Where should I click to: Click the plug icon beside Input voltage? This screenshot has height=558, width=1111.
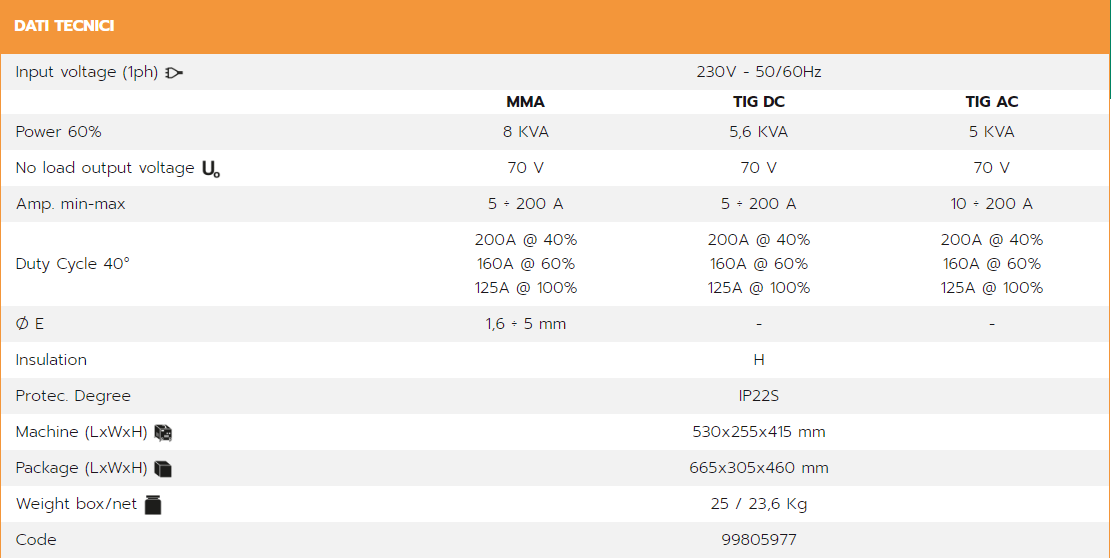coord(174,72)
